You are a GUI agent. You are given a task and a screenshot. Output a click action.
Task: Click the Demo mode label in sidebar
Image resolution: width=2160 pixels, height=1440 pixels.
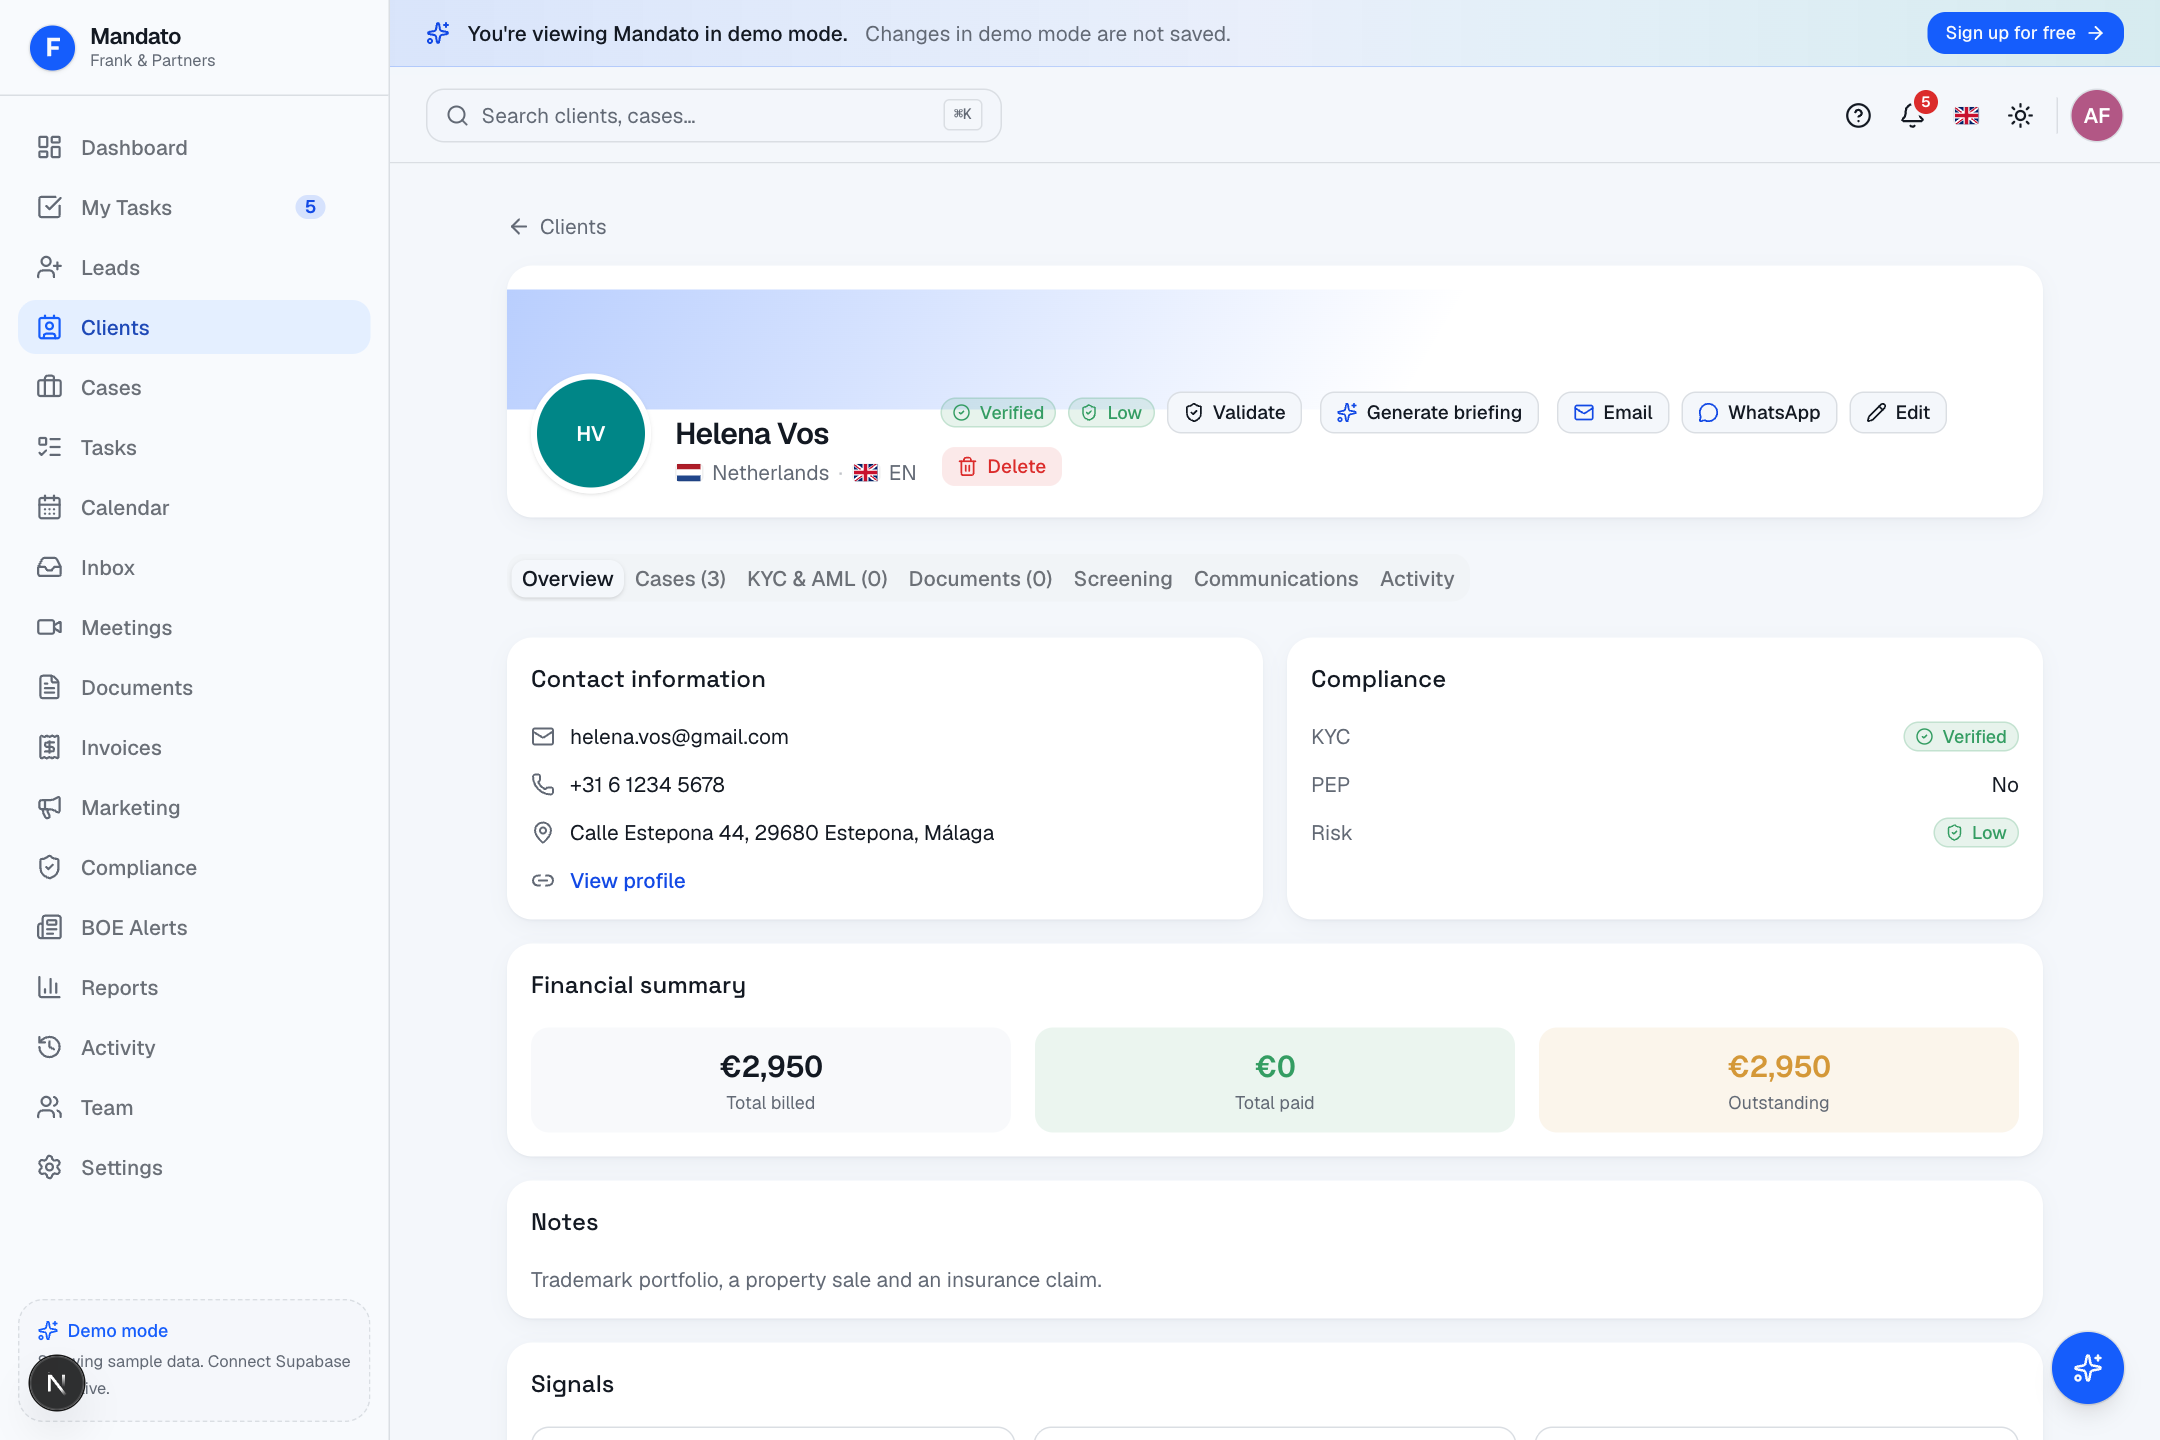point(117,1330)
